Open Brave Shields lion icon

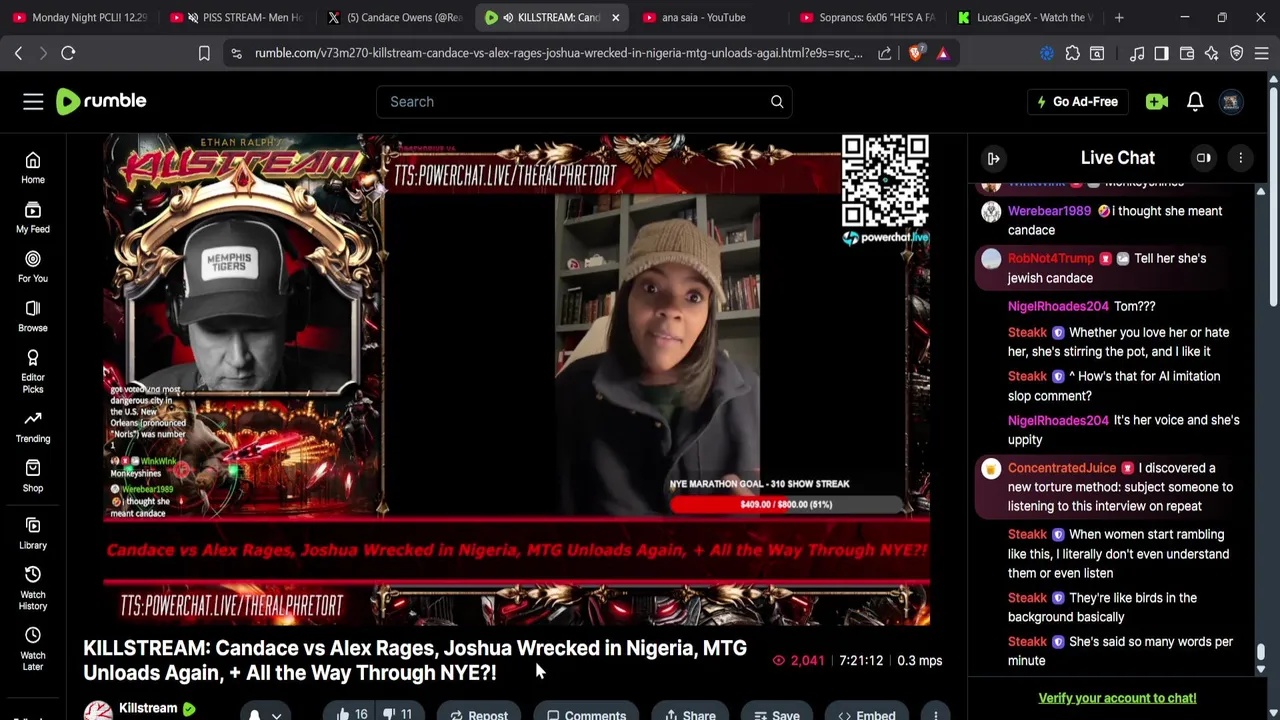[915, 53]
